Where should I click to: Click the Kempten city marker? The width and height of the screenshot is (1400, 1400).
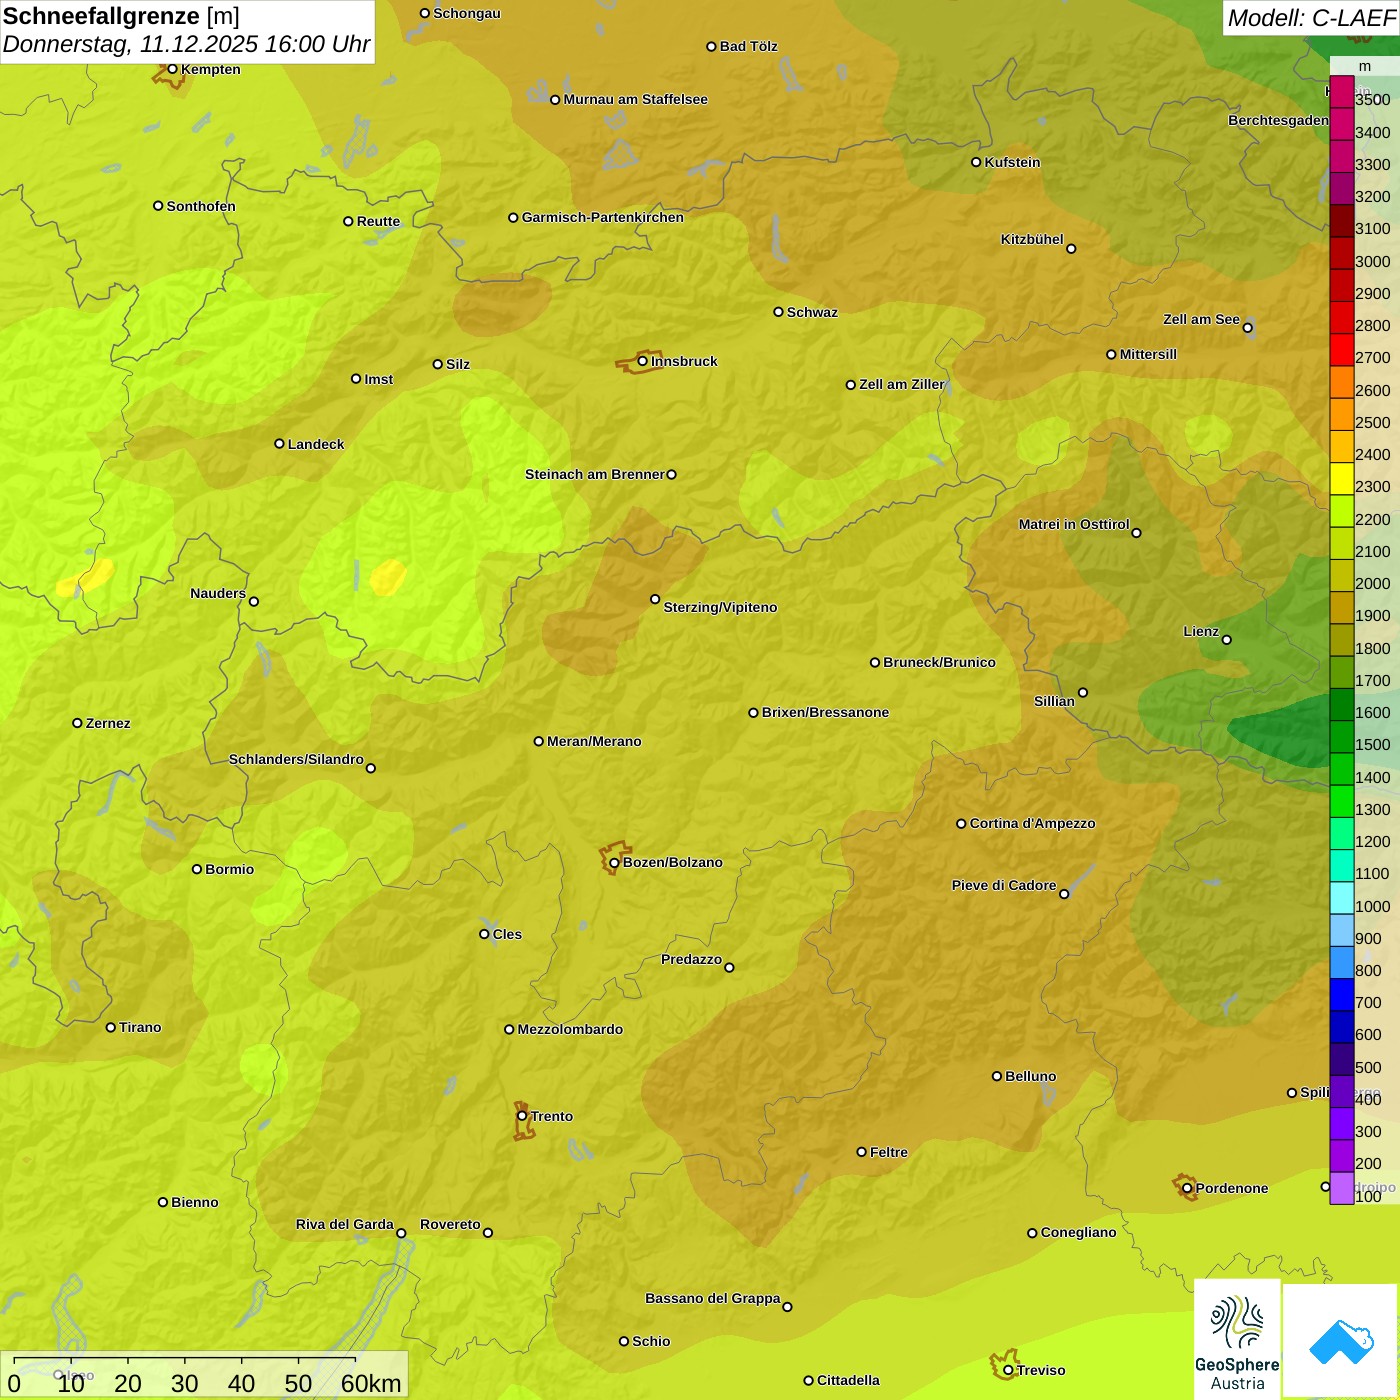point(172,69)
